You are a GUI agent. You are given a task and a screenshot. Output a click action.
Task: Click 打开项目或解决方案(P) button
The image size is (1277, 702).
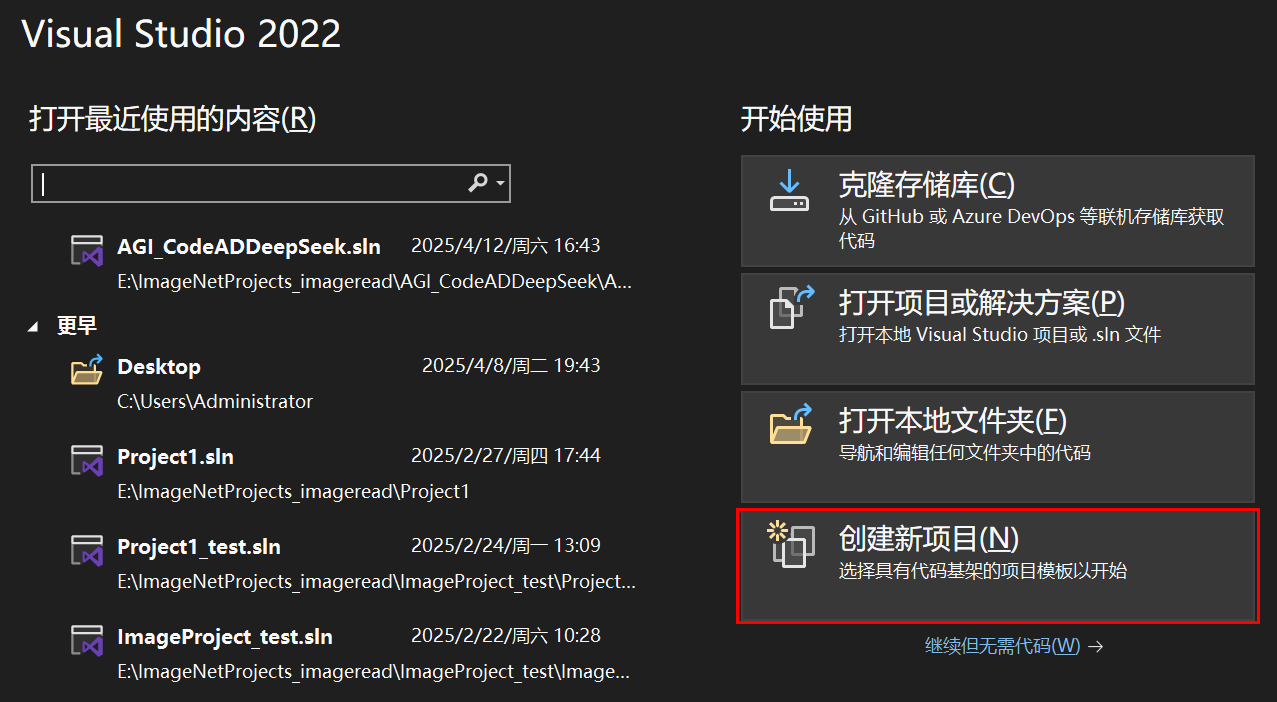pyautogui.click(x=997, y=328)
